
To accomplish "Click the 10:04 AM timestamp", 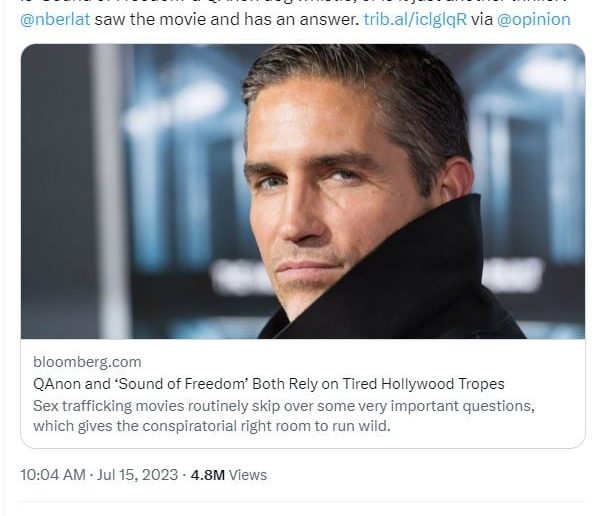I will pos(52,474).
